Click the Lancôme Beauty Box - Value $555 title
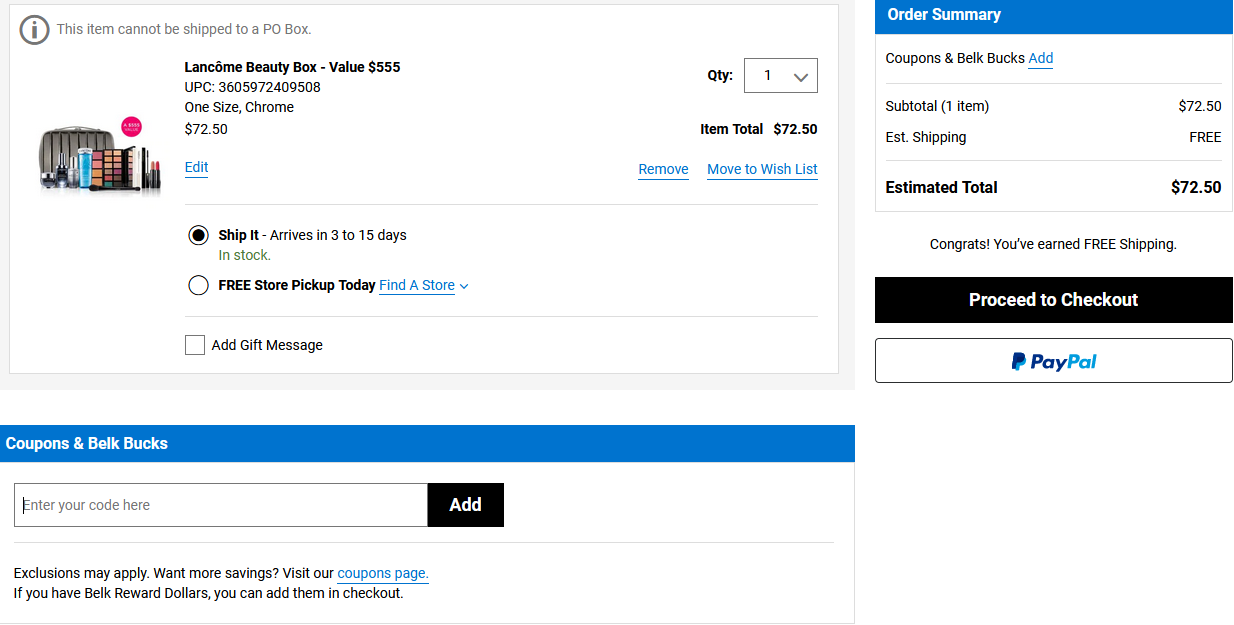Viewport: 1234px width, 625px height. tap(292, 67)
